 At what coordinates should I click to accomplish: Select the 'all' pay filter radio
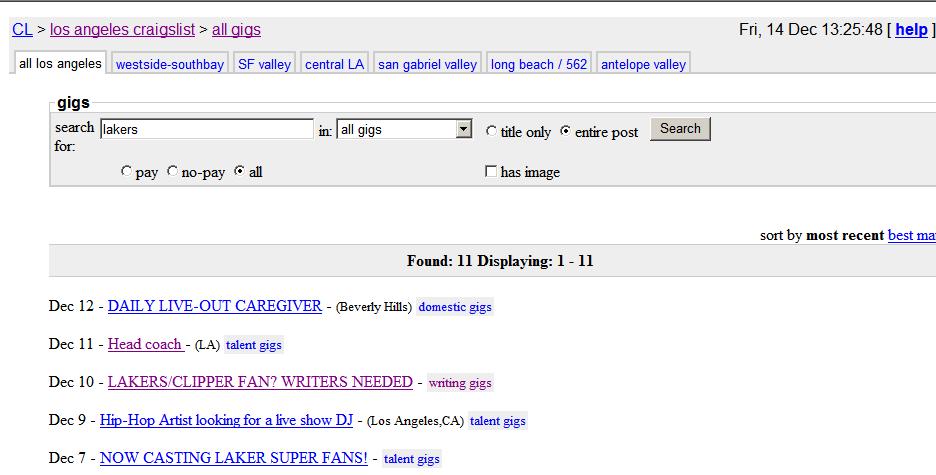pyautogui.click(x=239, y=172)
